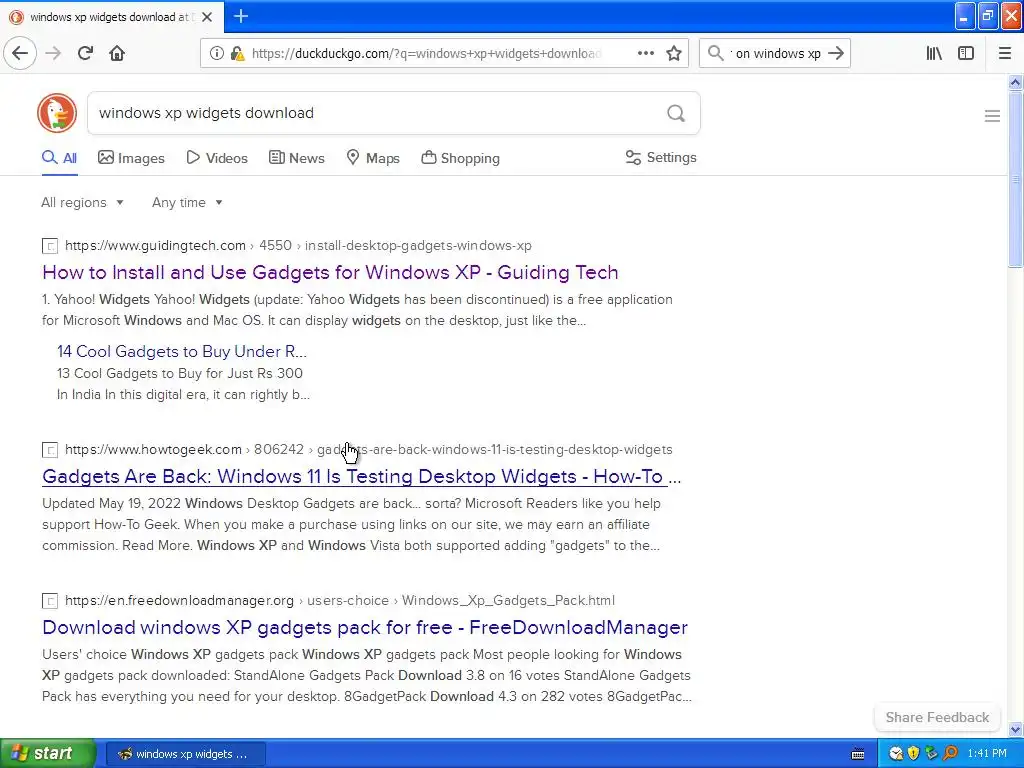This screenshot has height=768, width=1024.
Task: Open 14 Cool Gadgets to Buy sublink
Action: coord(182,351)
